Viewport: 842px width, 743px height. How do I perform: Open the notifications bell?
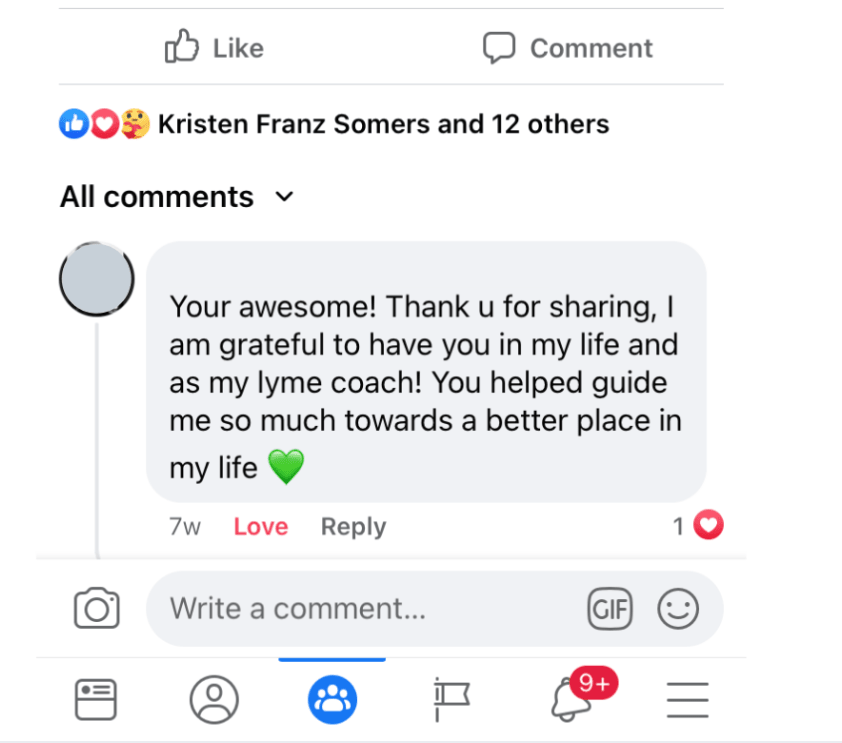[x=572, y=698]
